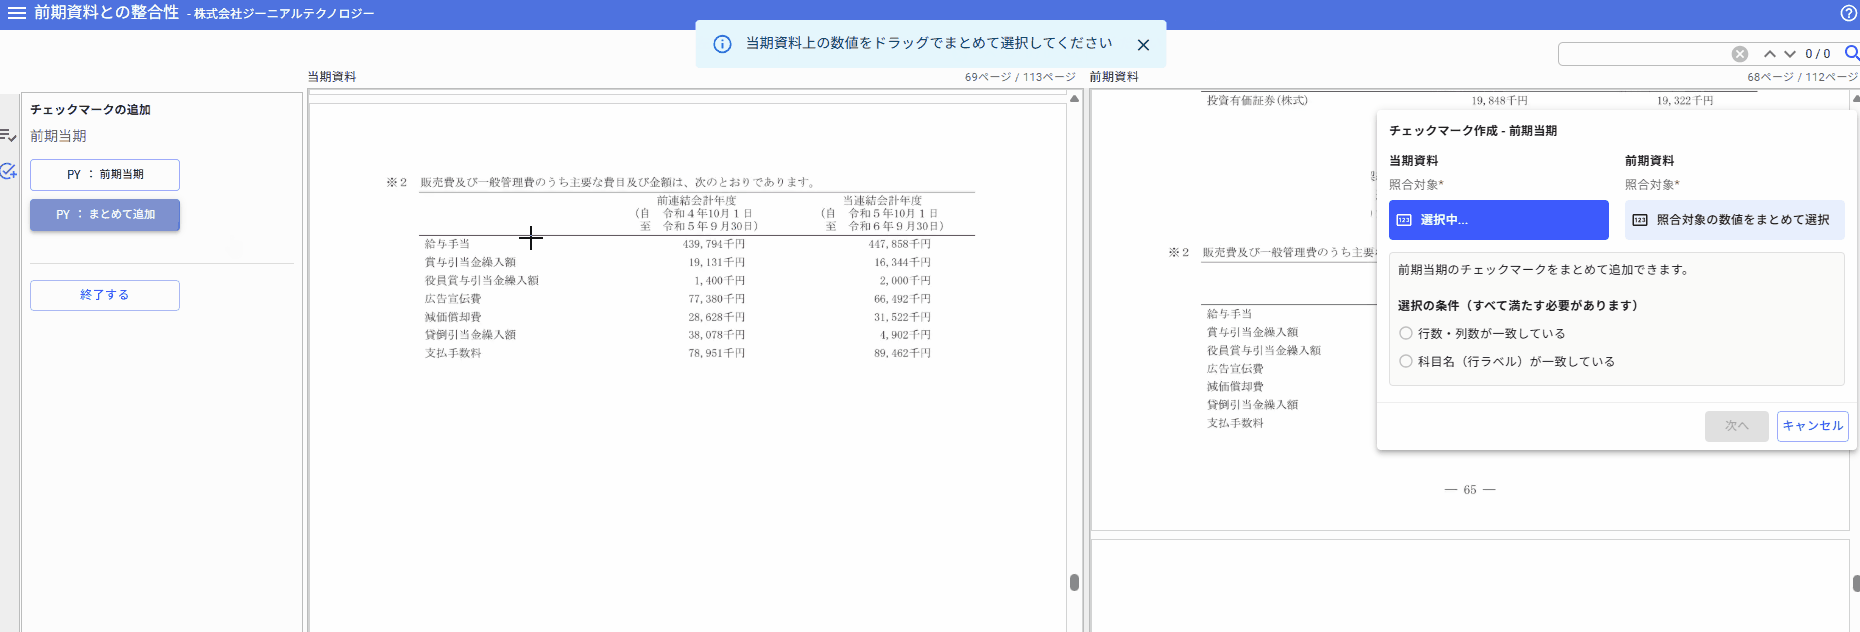Open the hamburger menu icon
Screen dimensions: 1860x632
[x=16, y=13]
